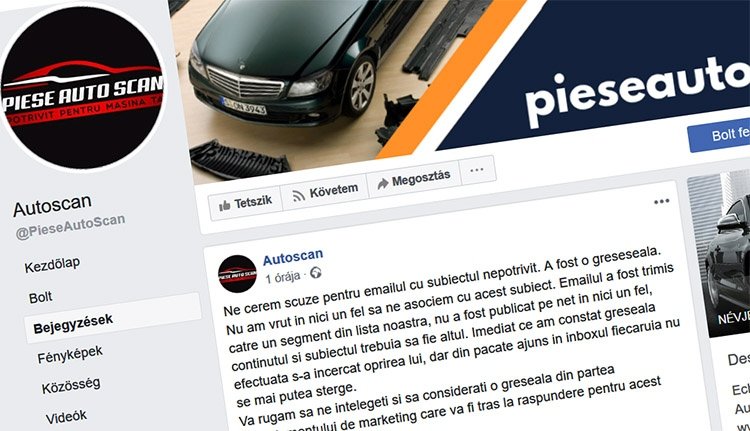The image size is (750, 431).
Task: Share the page with Megosztás button
Action: coord(414,179)
